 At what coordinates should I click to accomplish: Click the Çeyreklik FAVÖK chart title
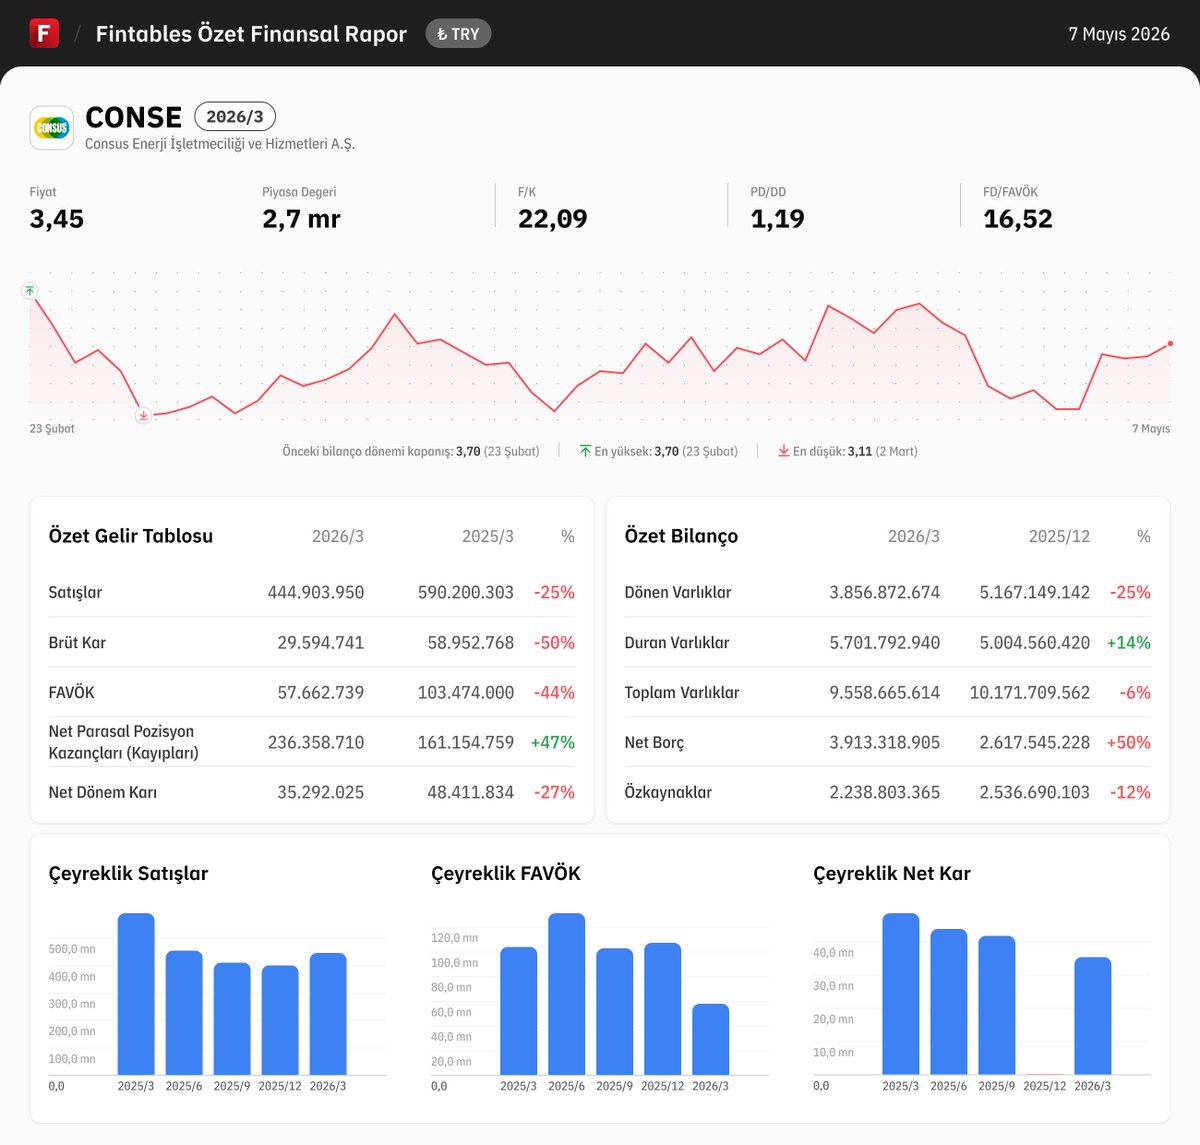[506, 873]
